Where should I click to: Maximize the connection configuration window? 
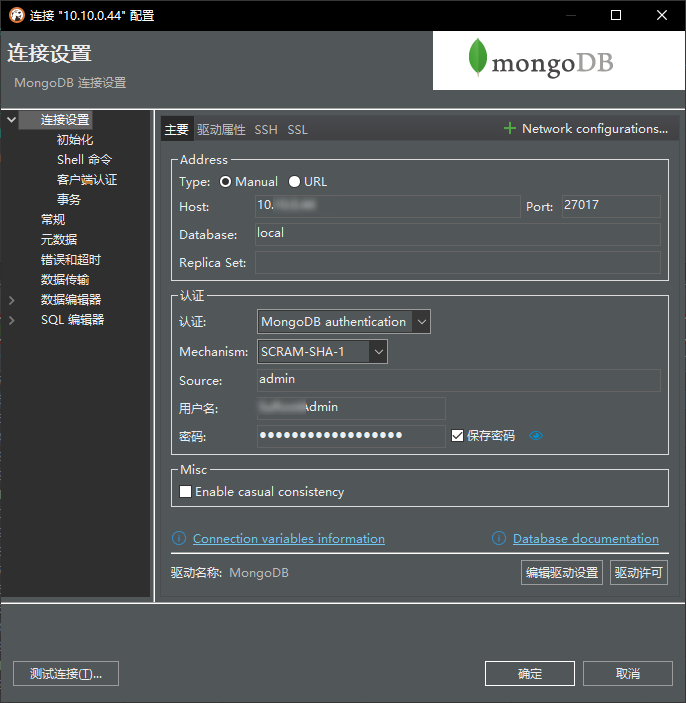tap(616, 15)
